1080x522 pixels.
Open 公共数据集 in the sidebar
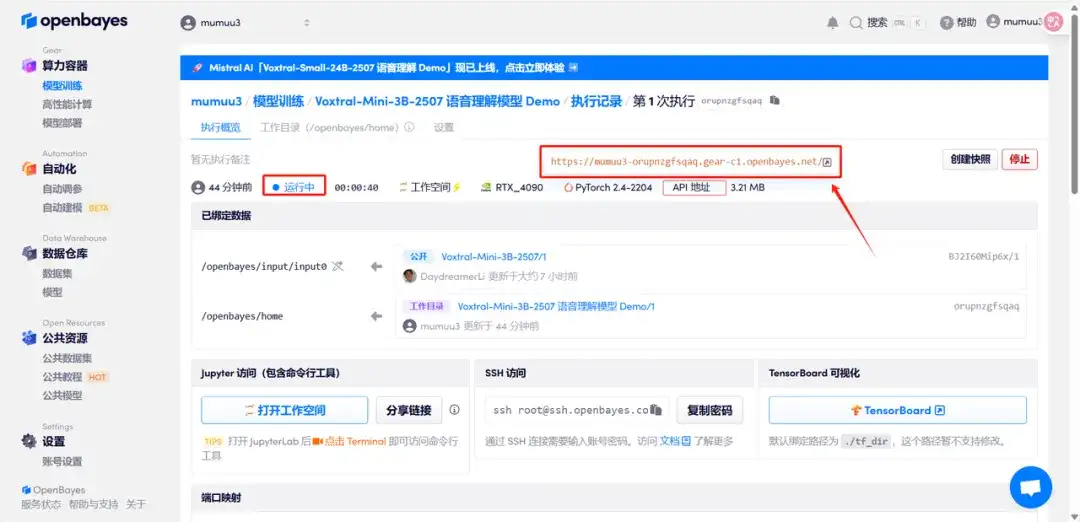pyautogui.click(x=68, y=358)
